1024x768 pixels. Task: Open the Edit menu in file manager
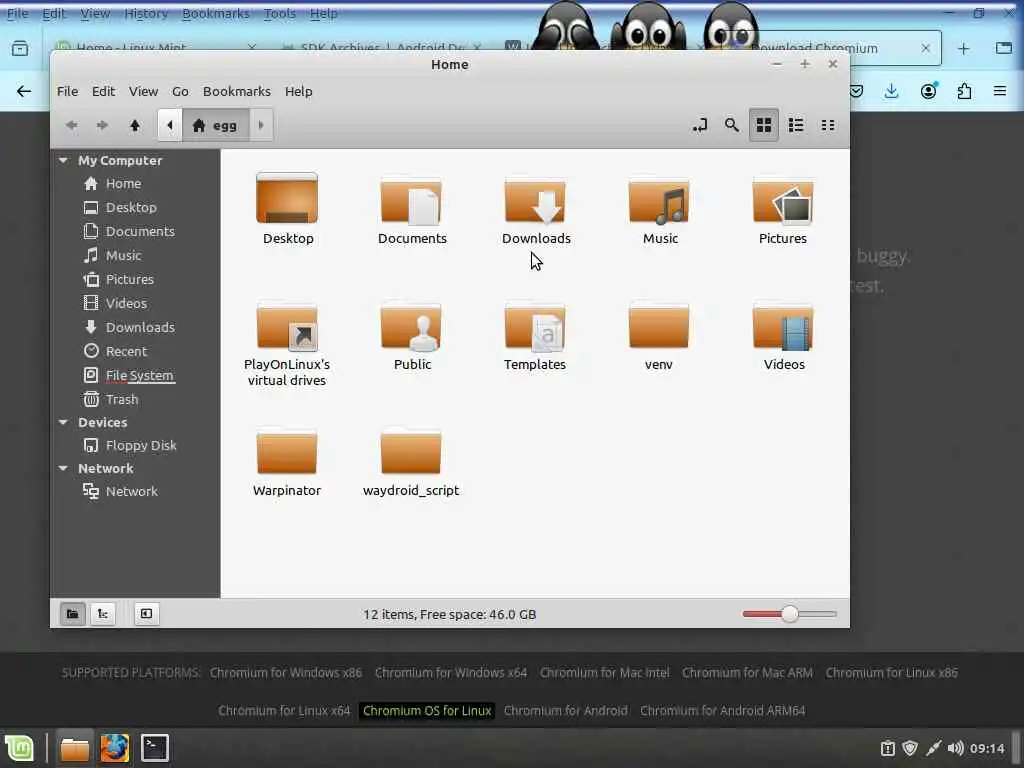point(103,91)
